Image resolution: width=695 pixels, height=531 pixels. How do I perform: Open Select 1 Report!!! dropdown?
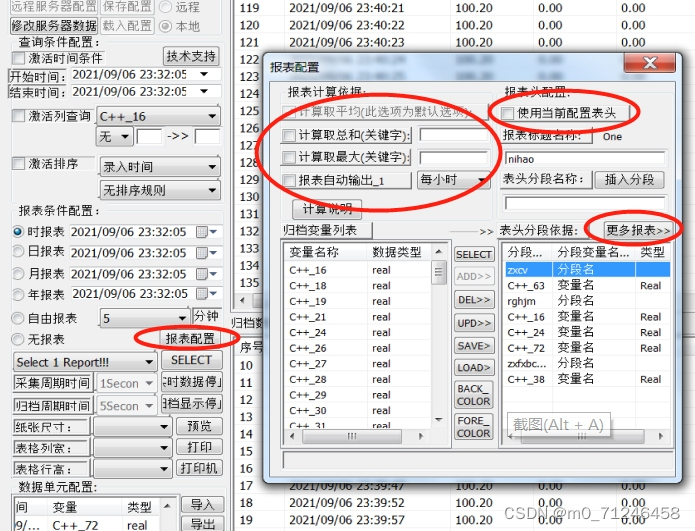click(85, 362)
